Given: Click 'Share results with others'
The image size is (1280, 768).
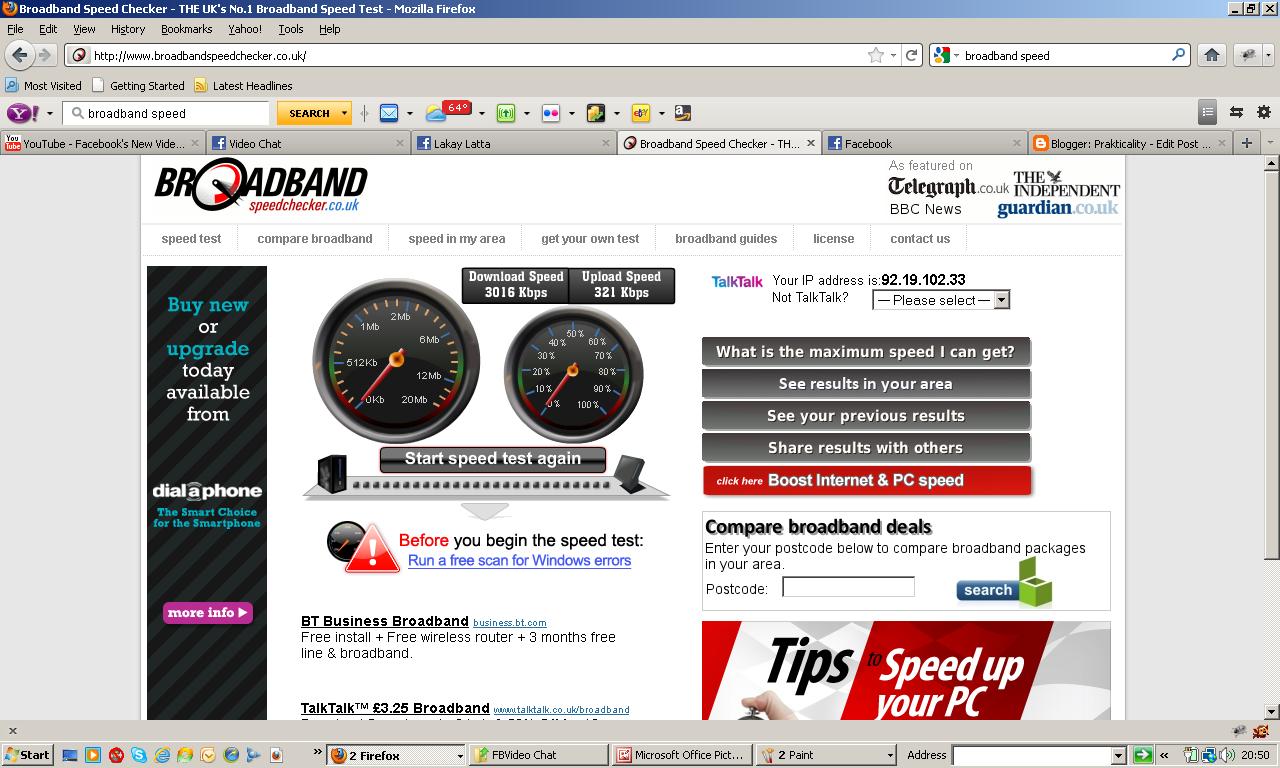Looking at the screenshot, I should click(x=866, y=448).
